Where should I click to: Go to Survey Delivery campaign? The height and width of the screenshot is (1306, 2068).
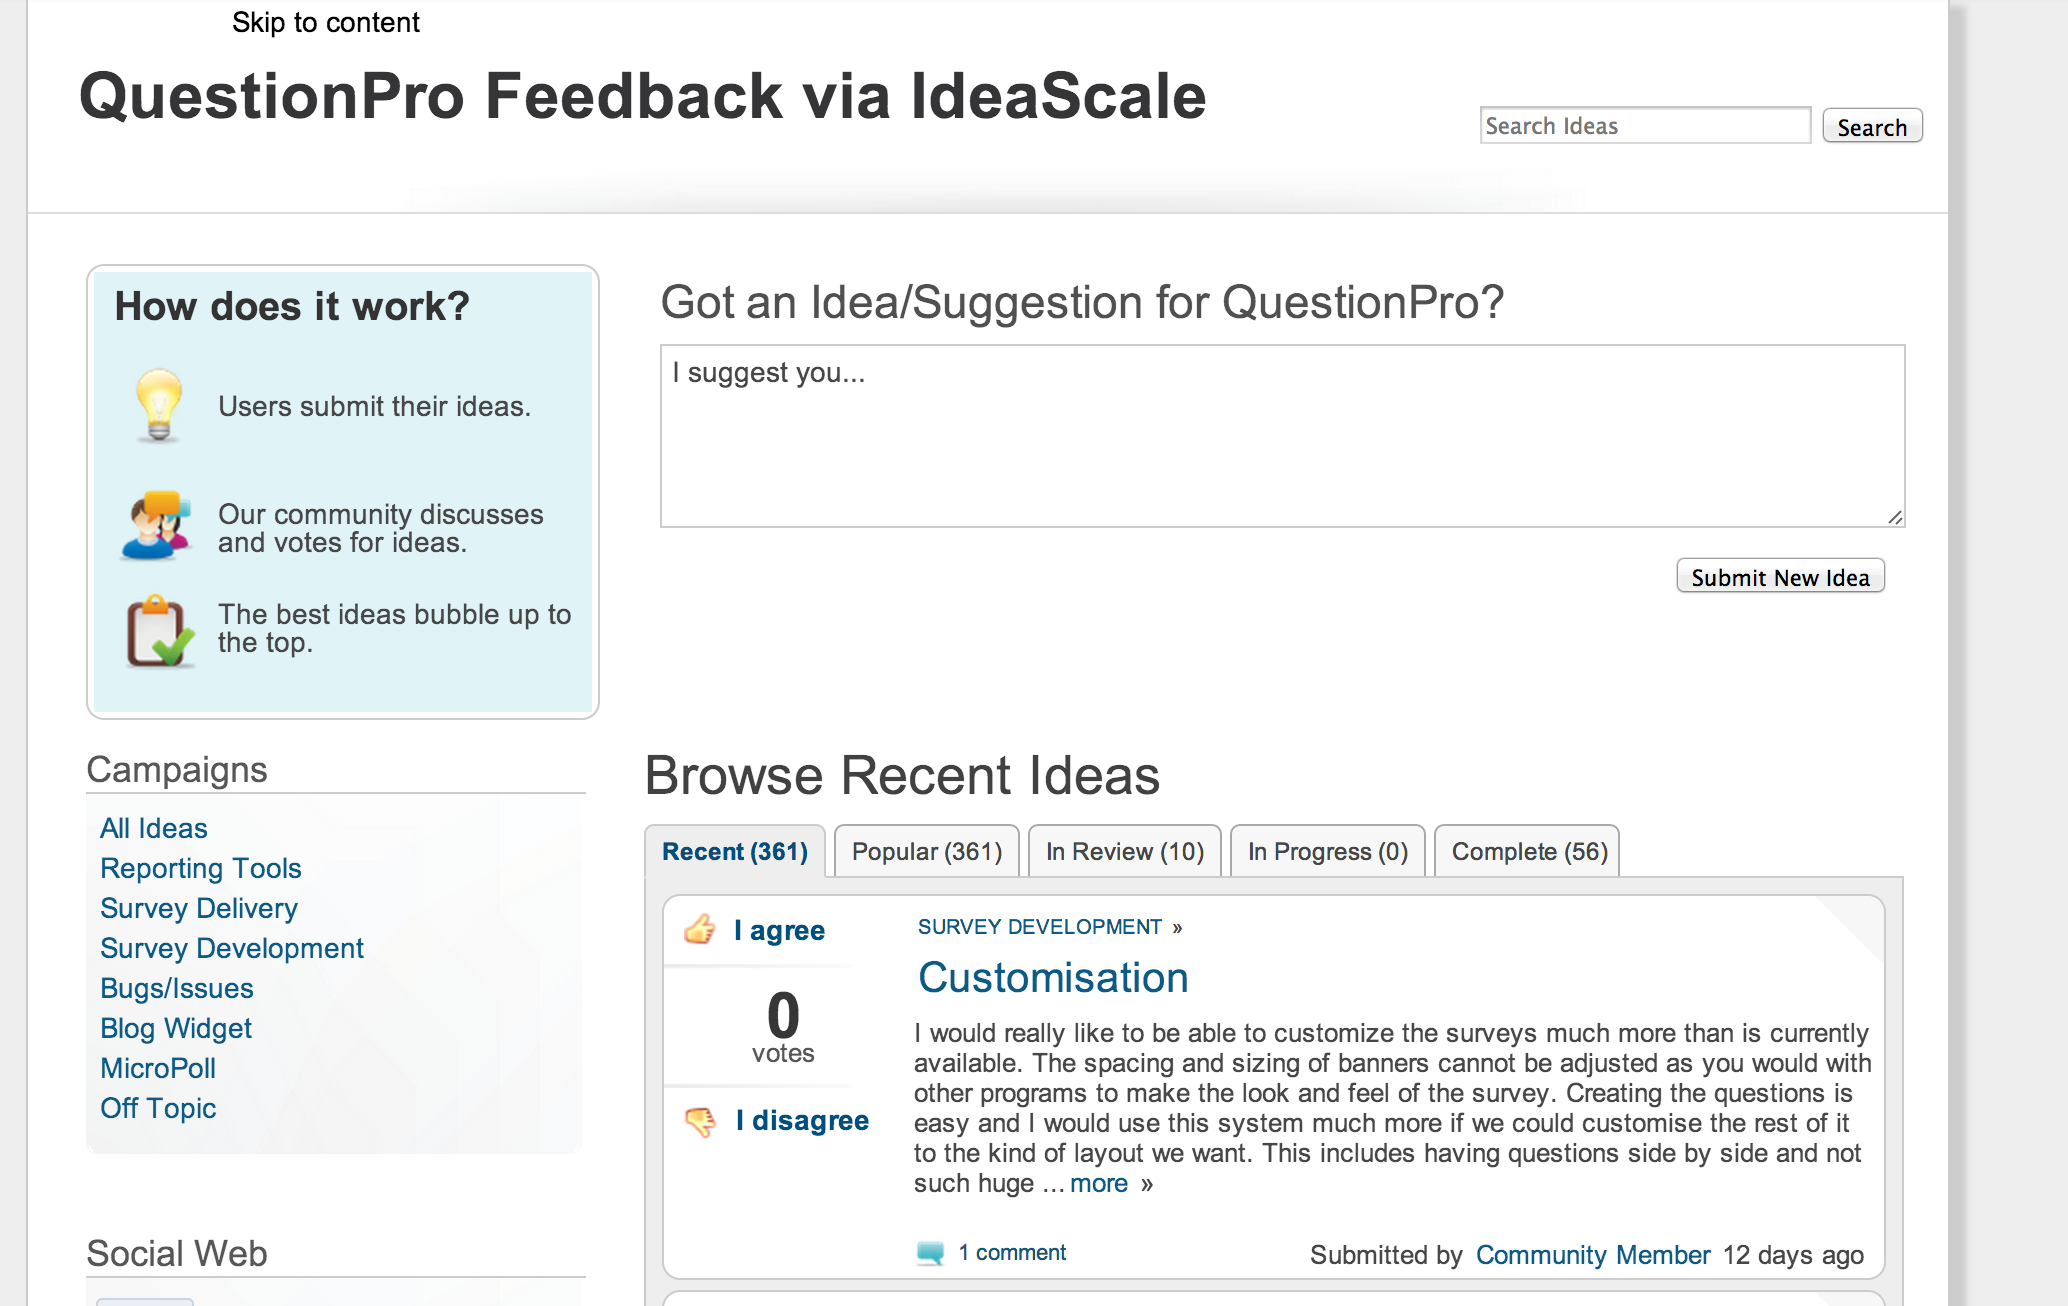(199, 908)
